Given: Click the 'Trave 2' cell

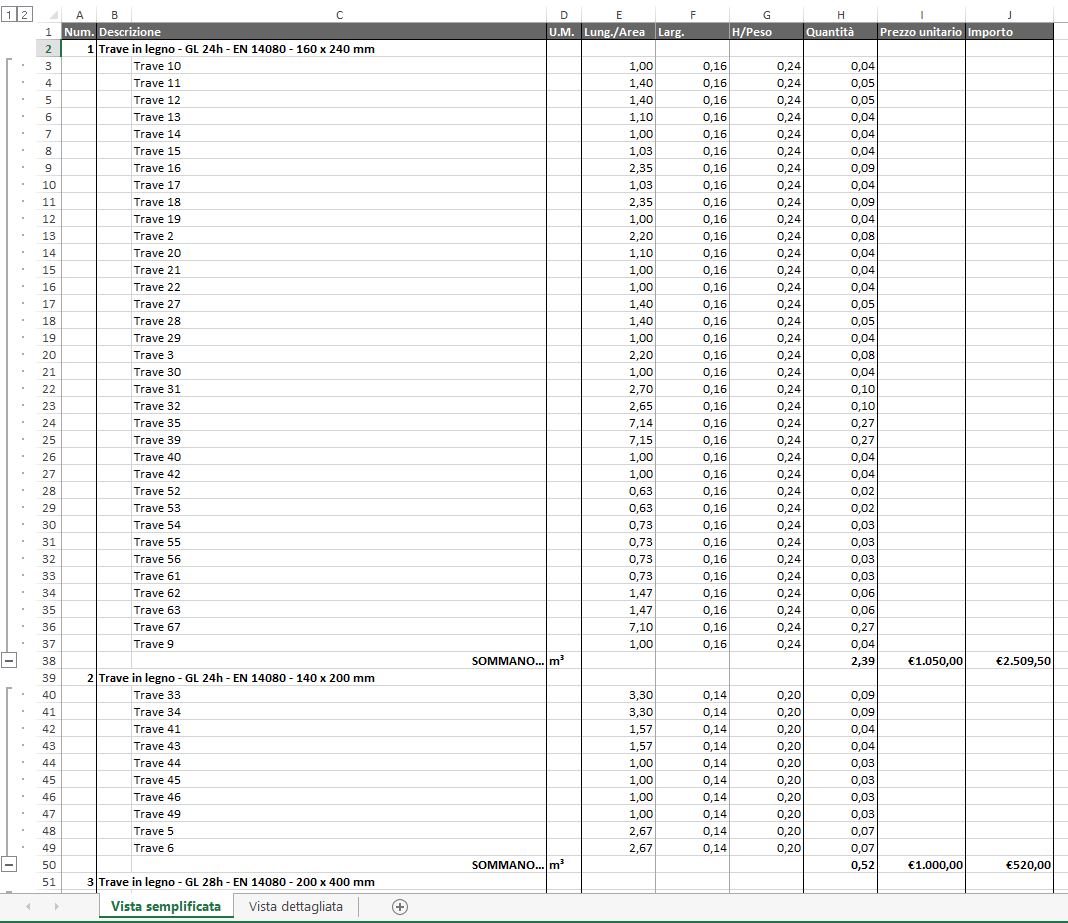Looking at the screenshot, I should pos(339,236).
